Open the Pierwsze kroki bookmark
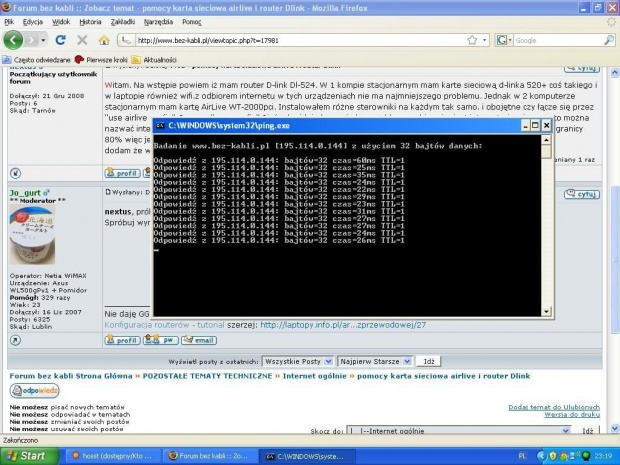620x465 pixels. [101, 60]
